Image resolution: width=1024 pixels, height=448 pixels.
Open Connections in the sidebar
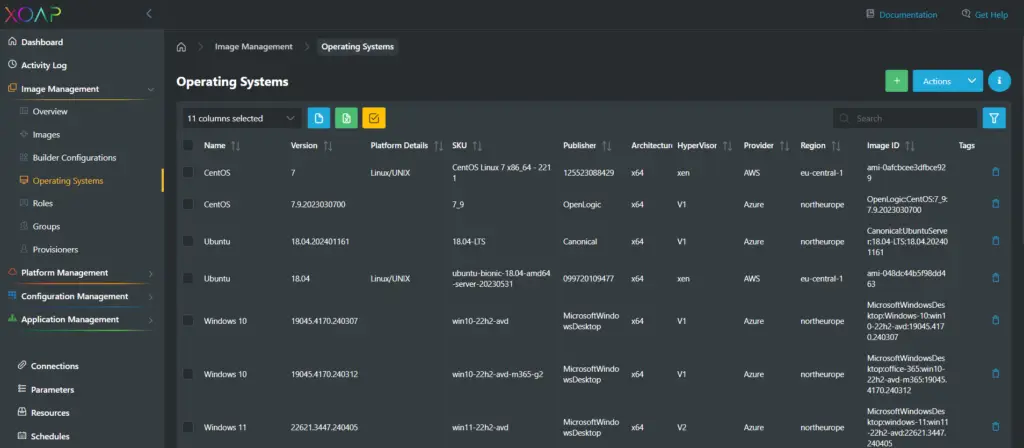coord(54,366)
